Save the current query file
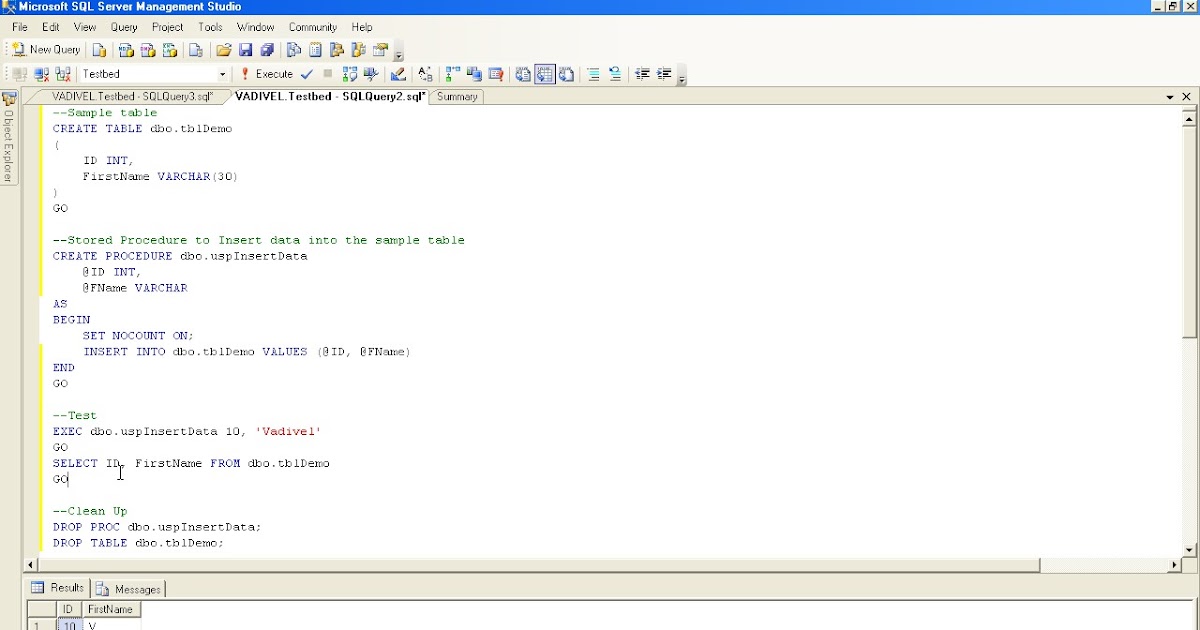 (x=246, y=50)
